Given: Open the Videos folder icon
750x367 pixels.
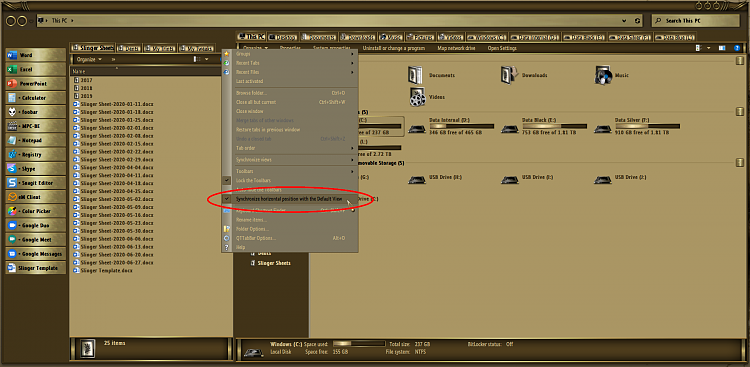Looking at the screenshot, I should coord(417,97).
